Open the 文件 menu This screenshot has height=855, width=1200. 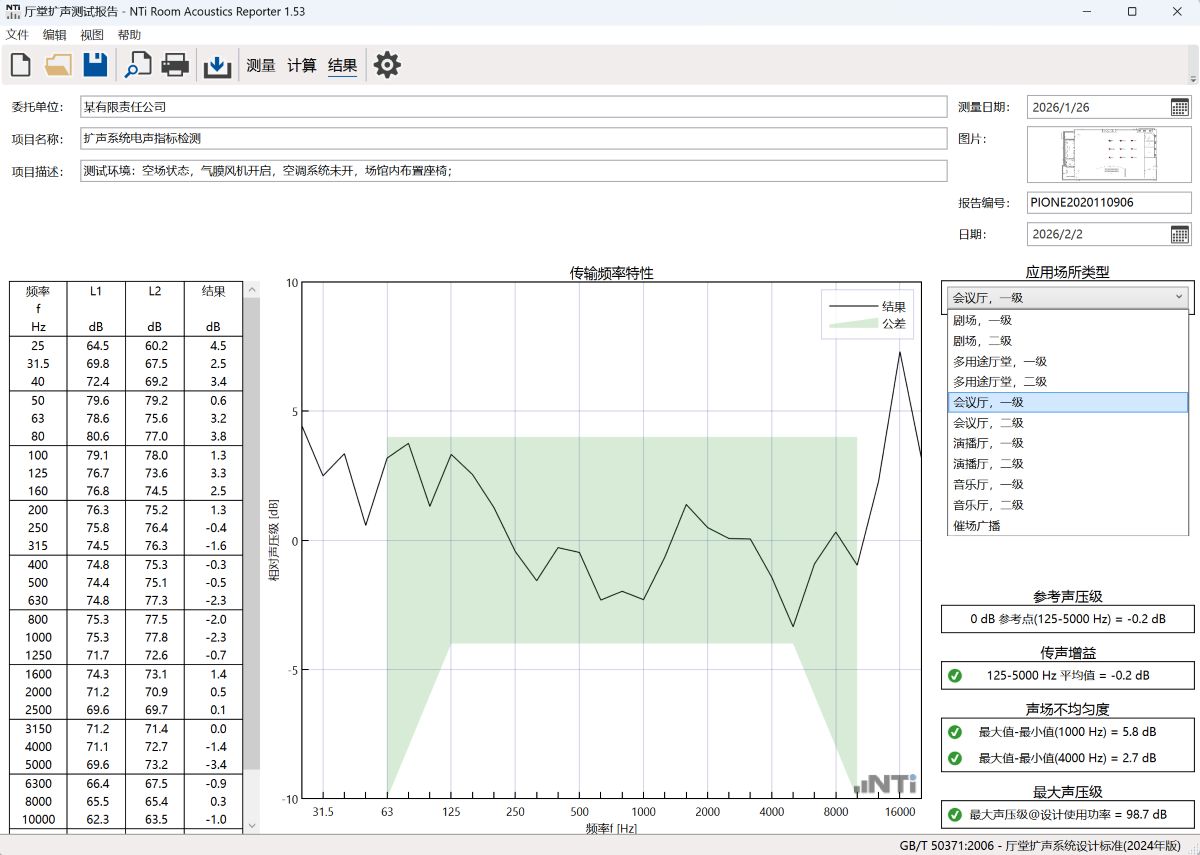(x=17, y=35)
